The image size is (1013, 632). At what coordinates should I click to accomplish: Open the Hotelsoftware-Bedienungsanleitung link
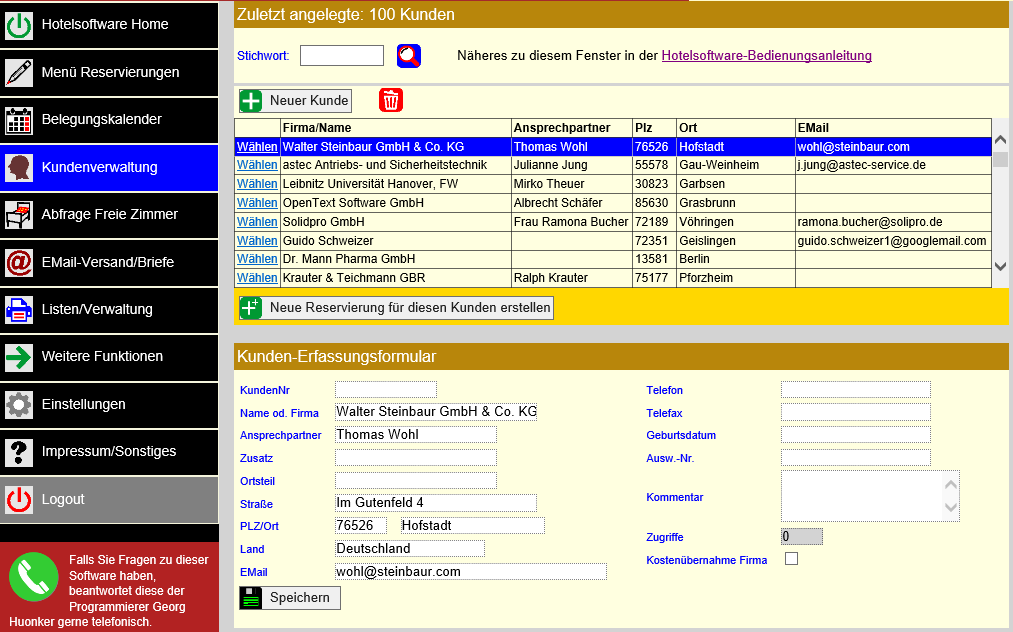pyautogui.click(x=765, y=55)
